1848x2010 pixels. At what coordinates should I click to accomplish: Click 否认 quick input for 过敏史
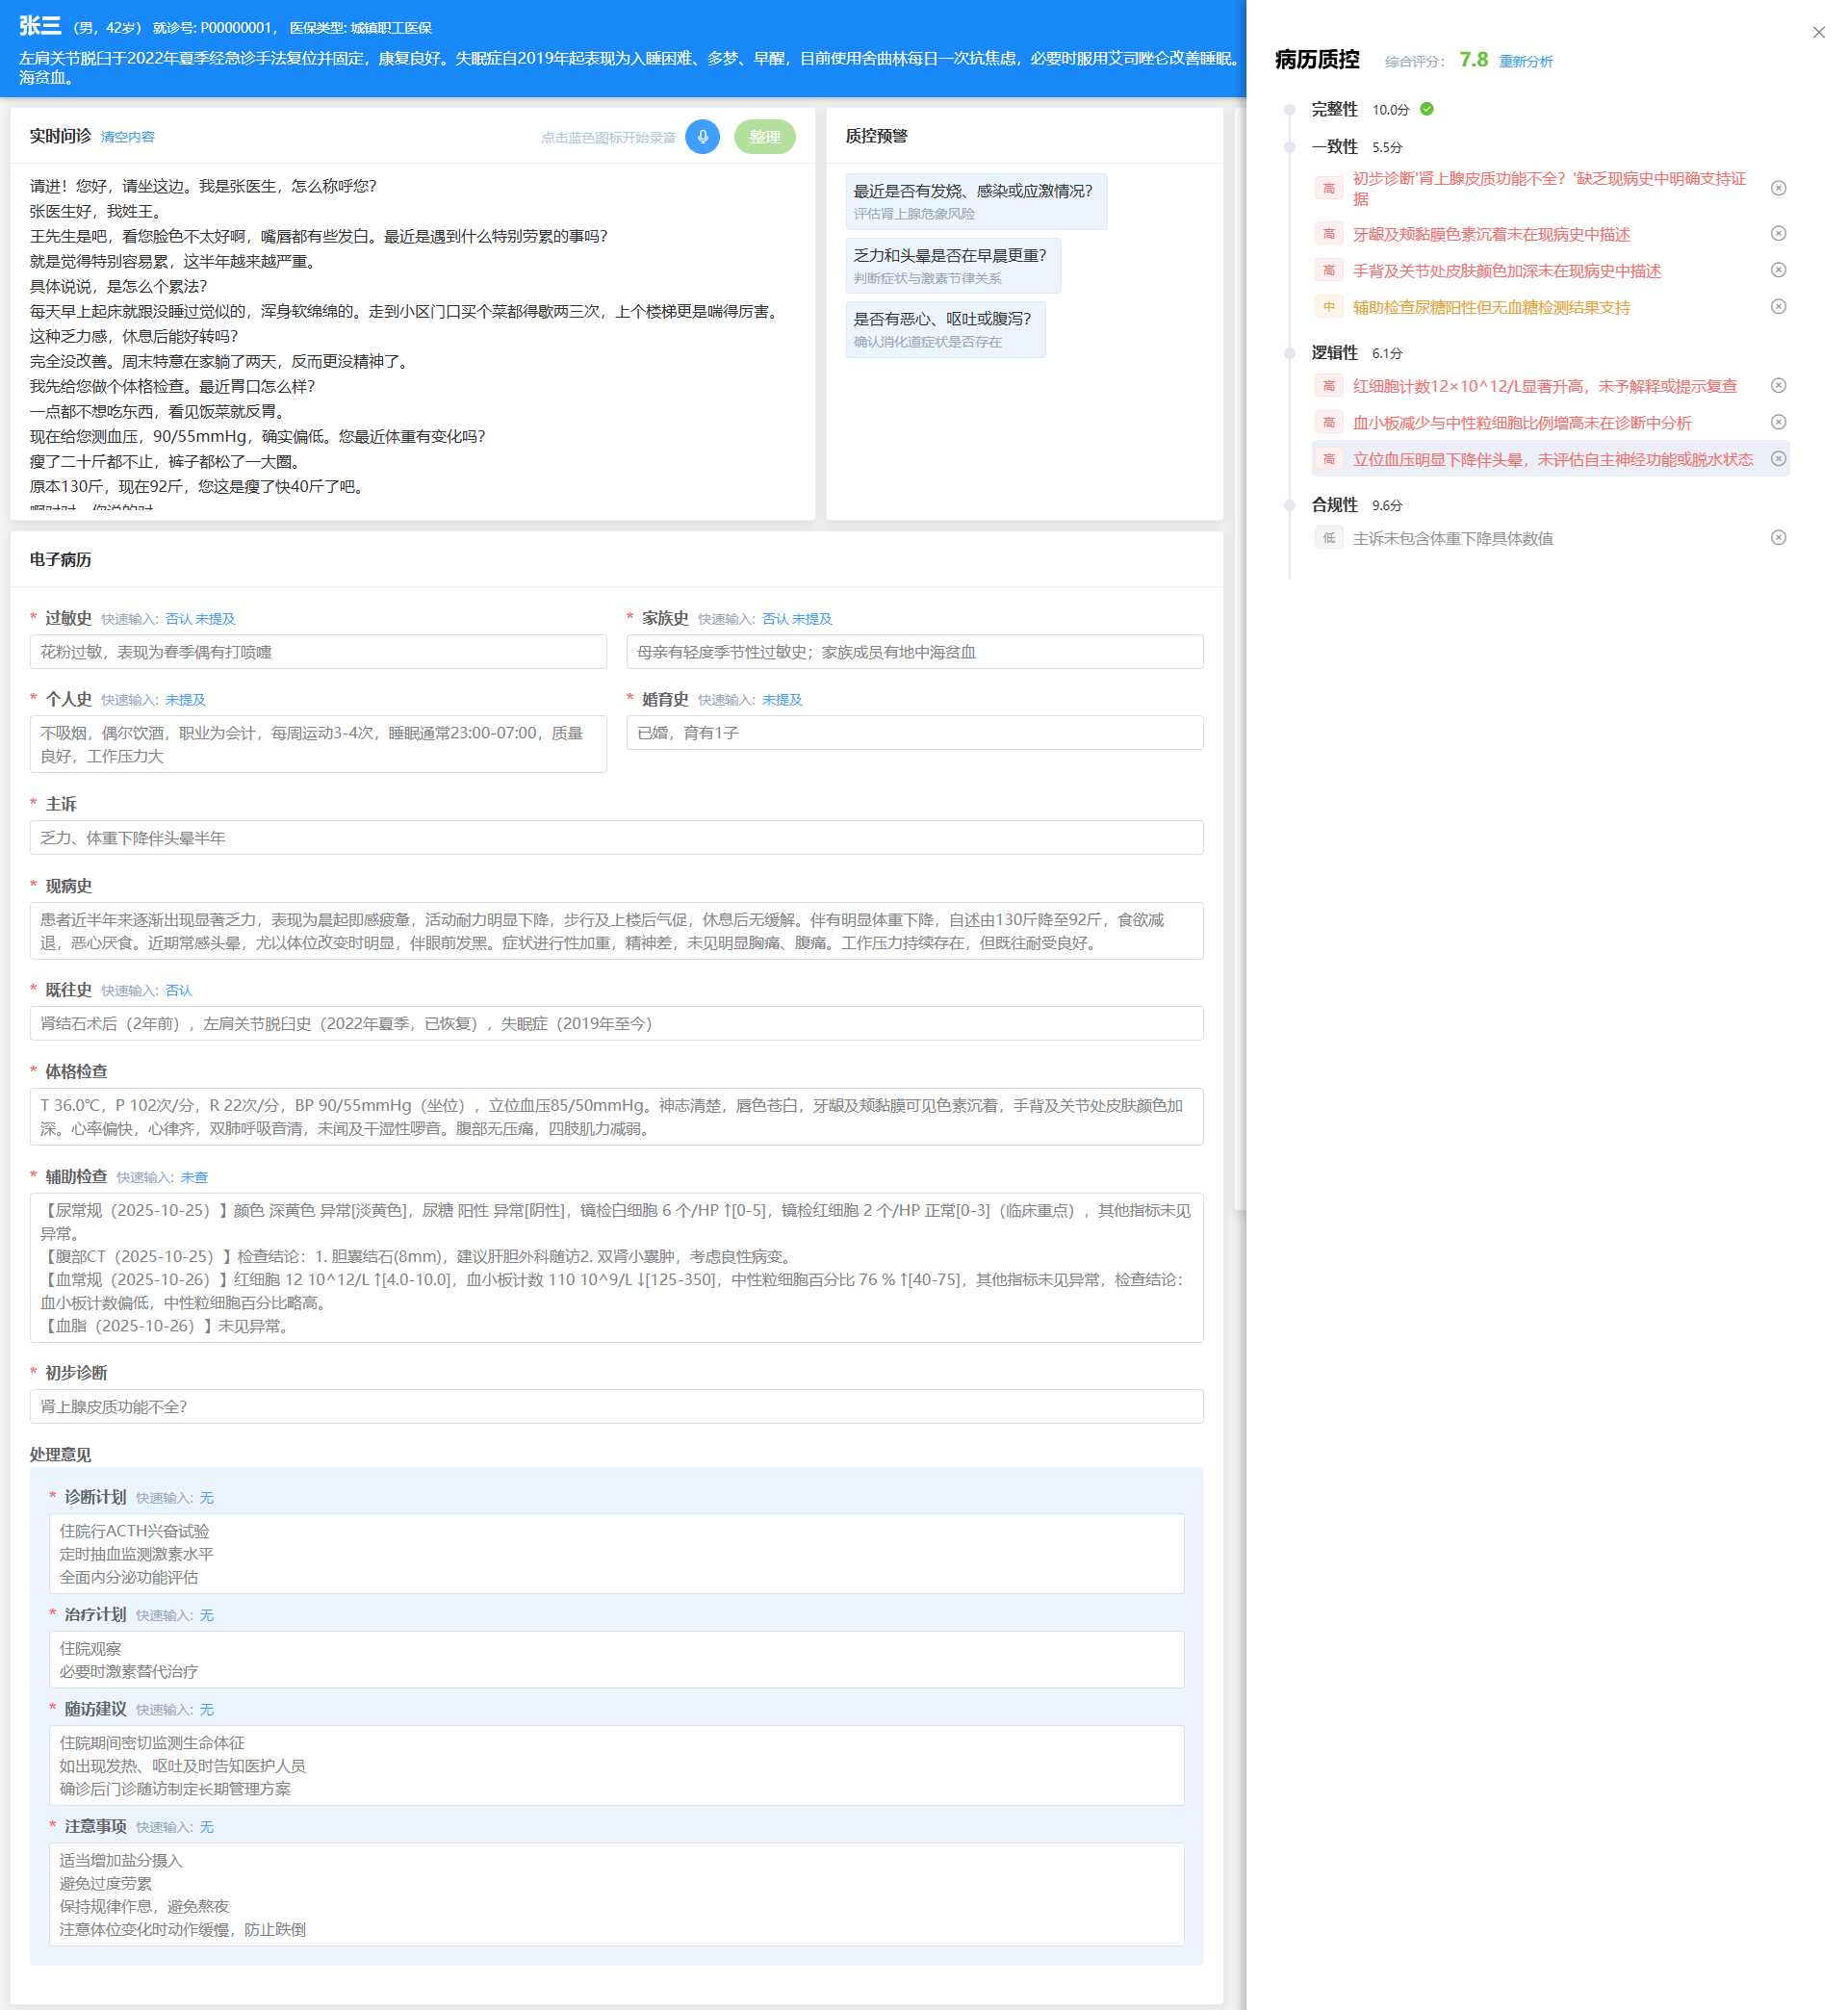point(178,619)
